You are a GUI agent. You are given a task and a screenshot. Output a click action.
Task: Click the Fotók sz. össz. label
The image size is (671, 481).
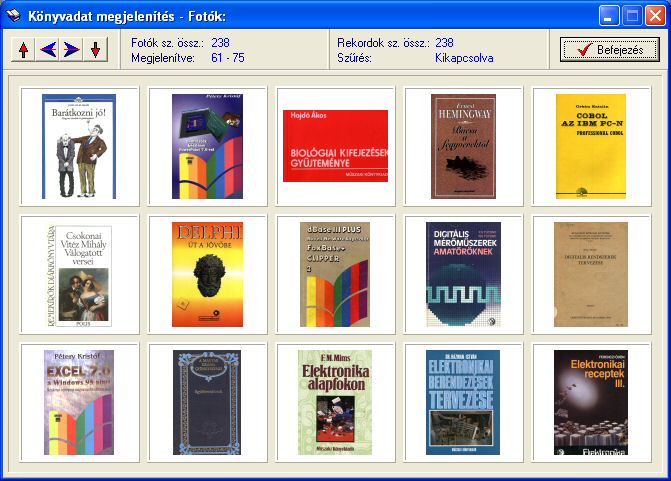tap(168, 43)
